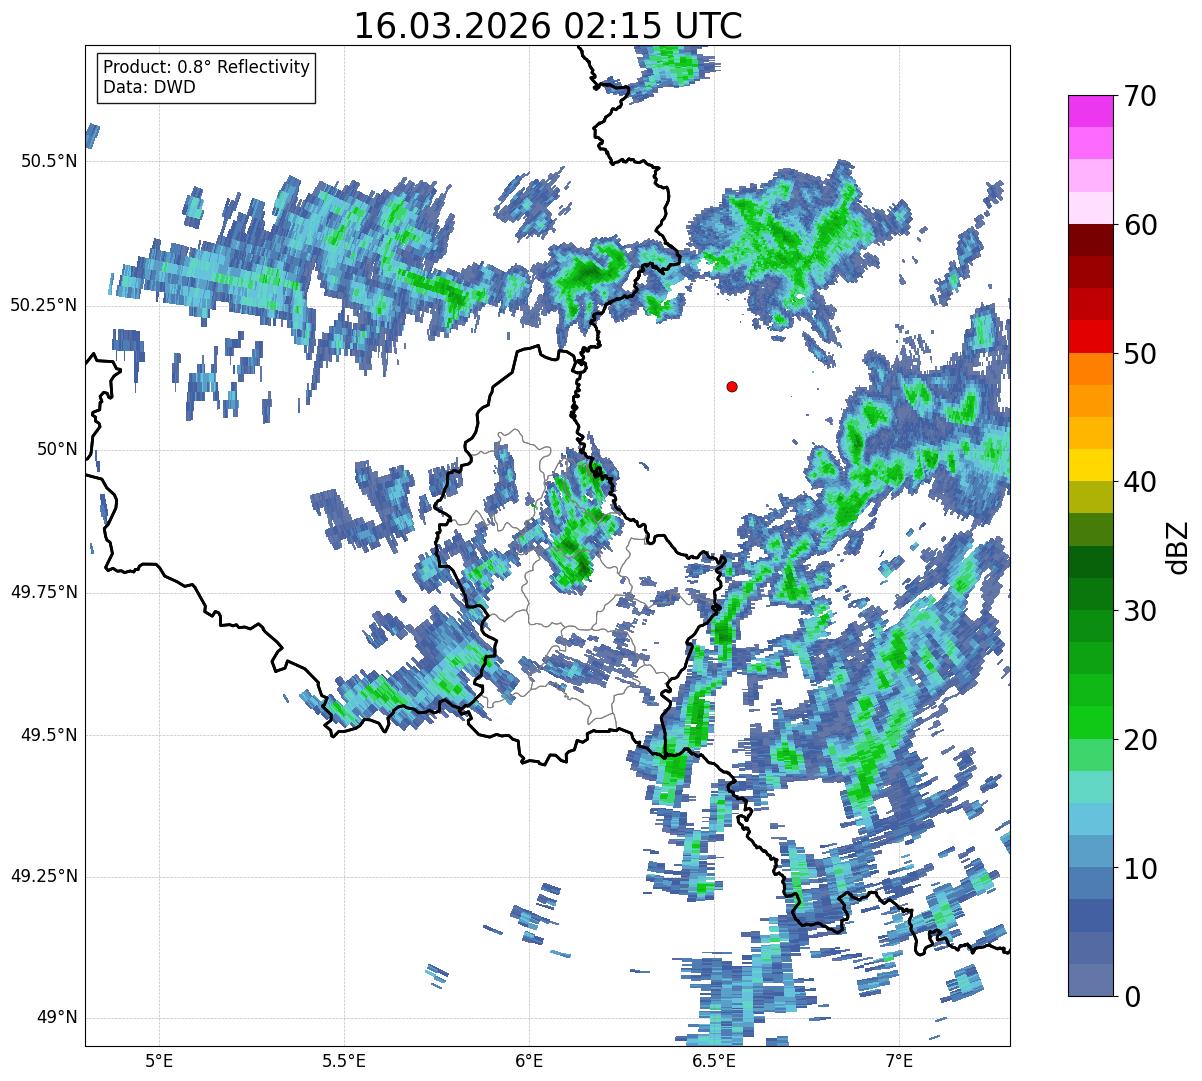The width and height of the screenshot is (1202, 1081).
Task: Pick the magenta swatch at colorbar top
Action: pyautogui.click(x=1089, y=111)
